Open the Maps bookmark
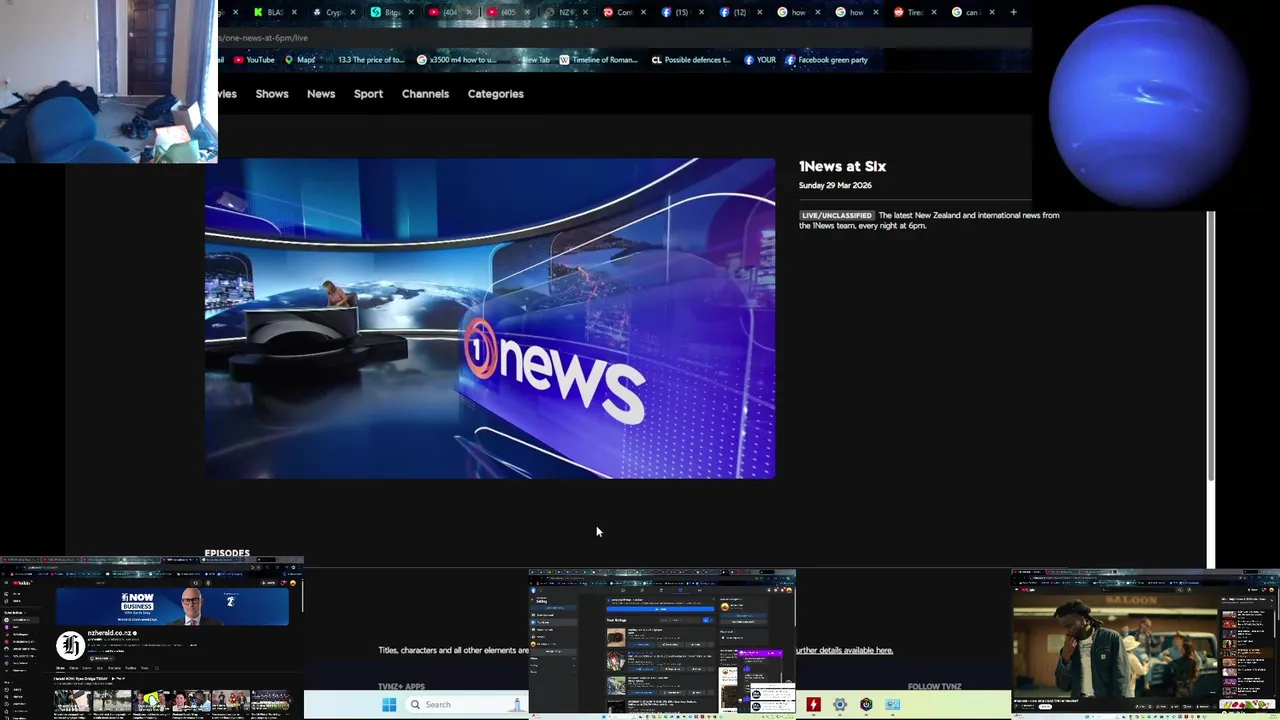The width and height of the screenshot is (1280, 720). tap(300, 60)
